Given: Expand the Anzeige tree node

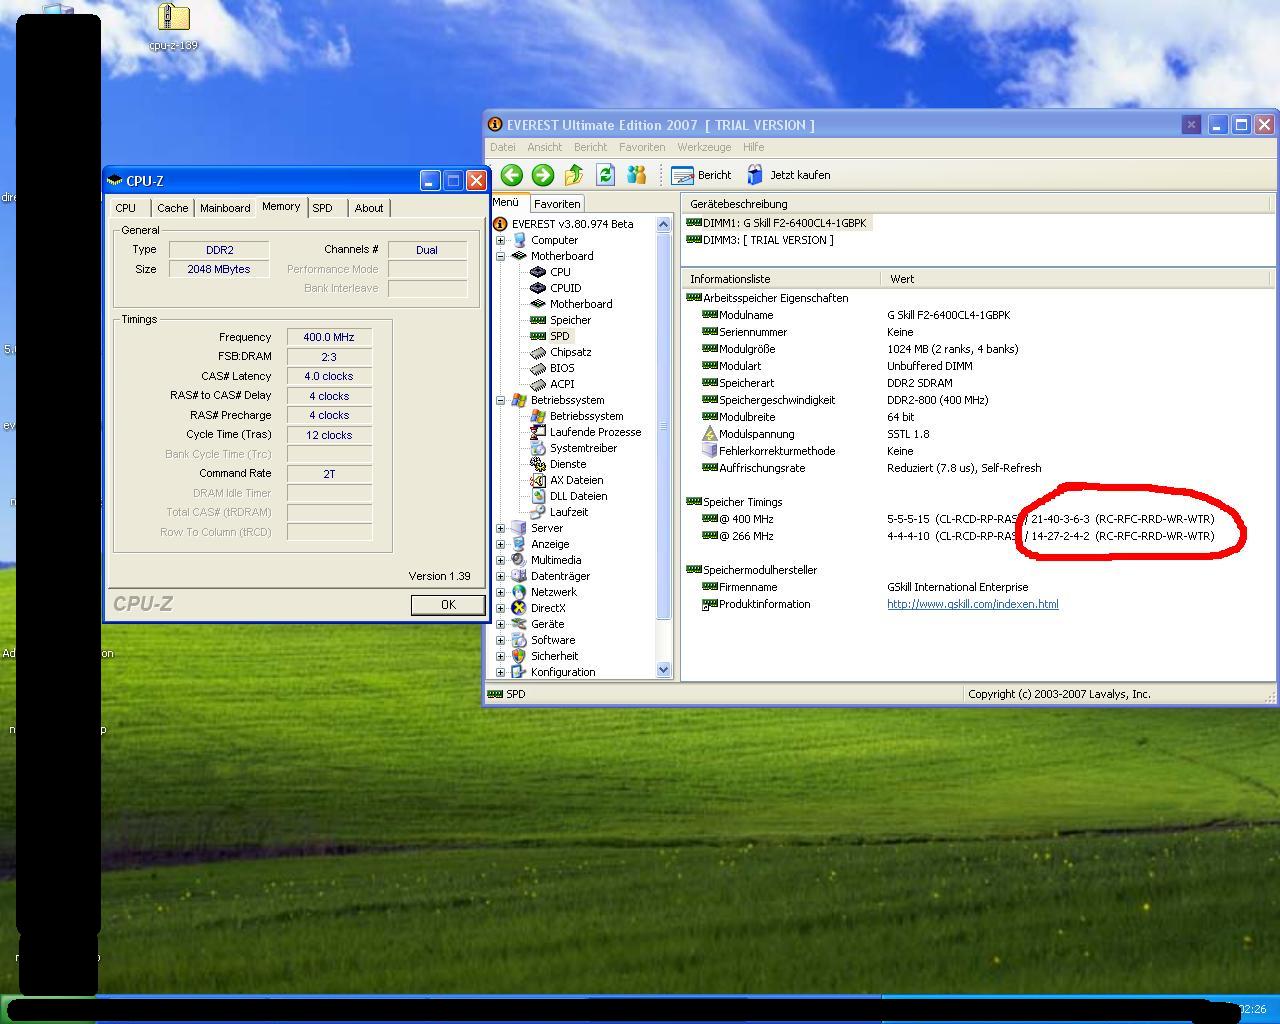Looking at the screenshot, I should coord(500,544).
